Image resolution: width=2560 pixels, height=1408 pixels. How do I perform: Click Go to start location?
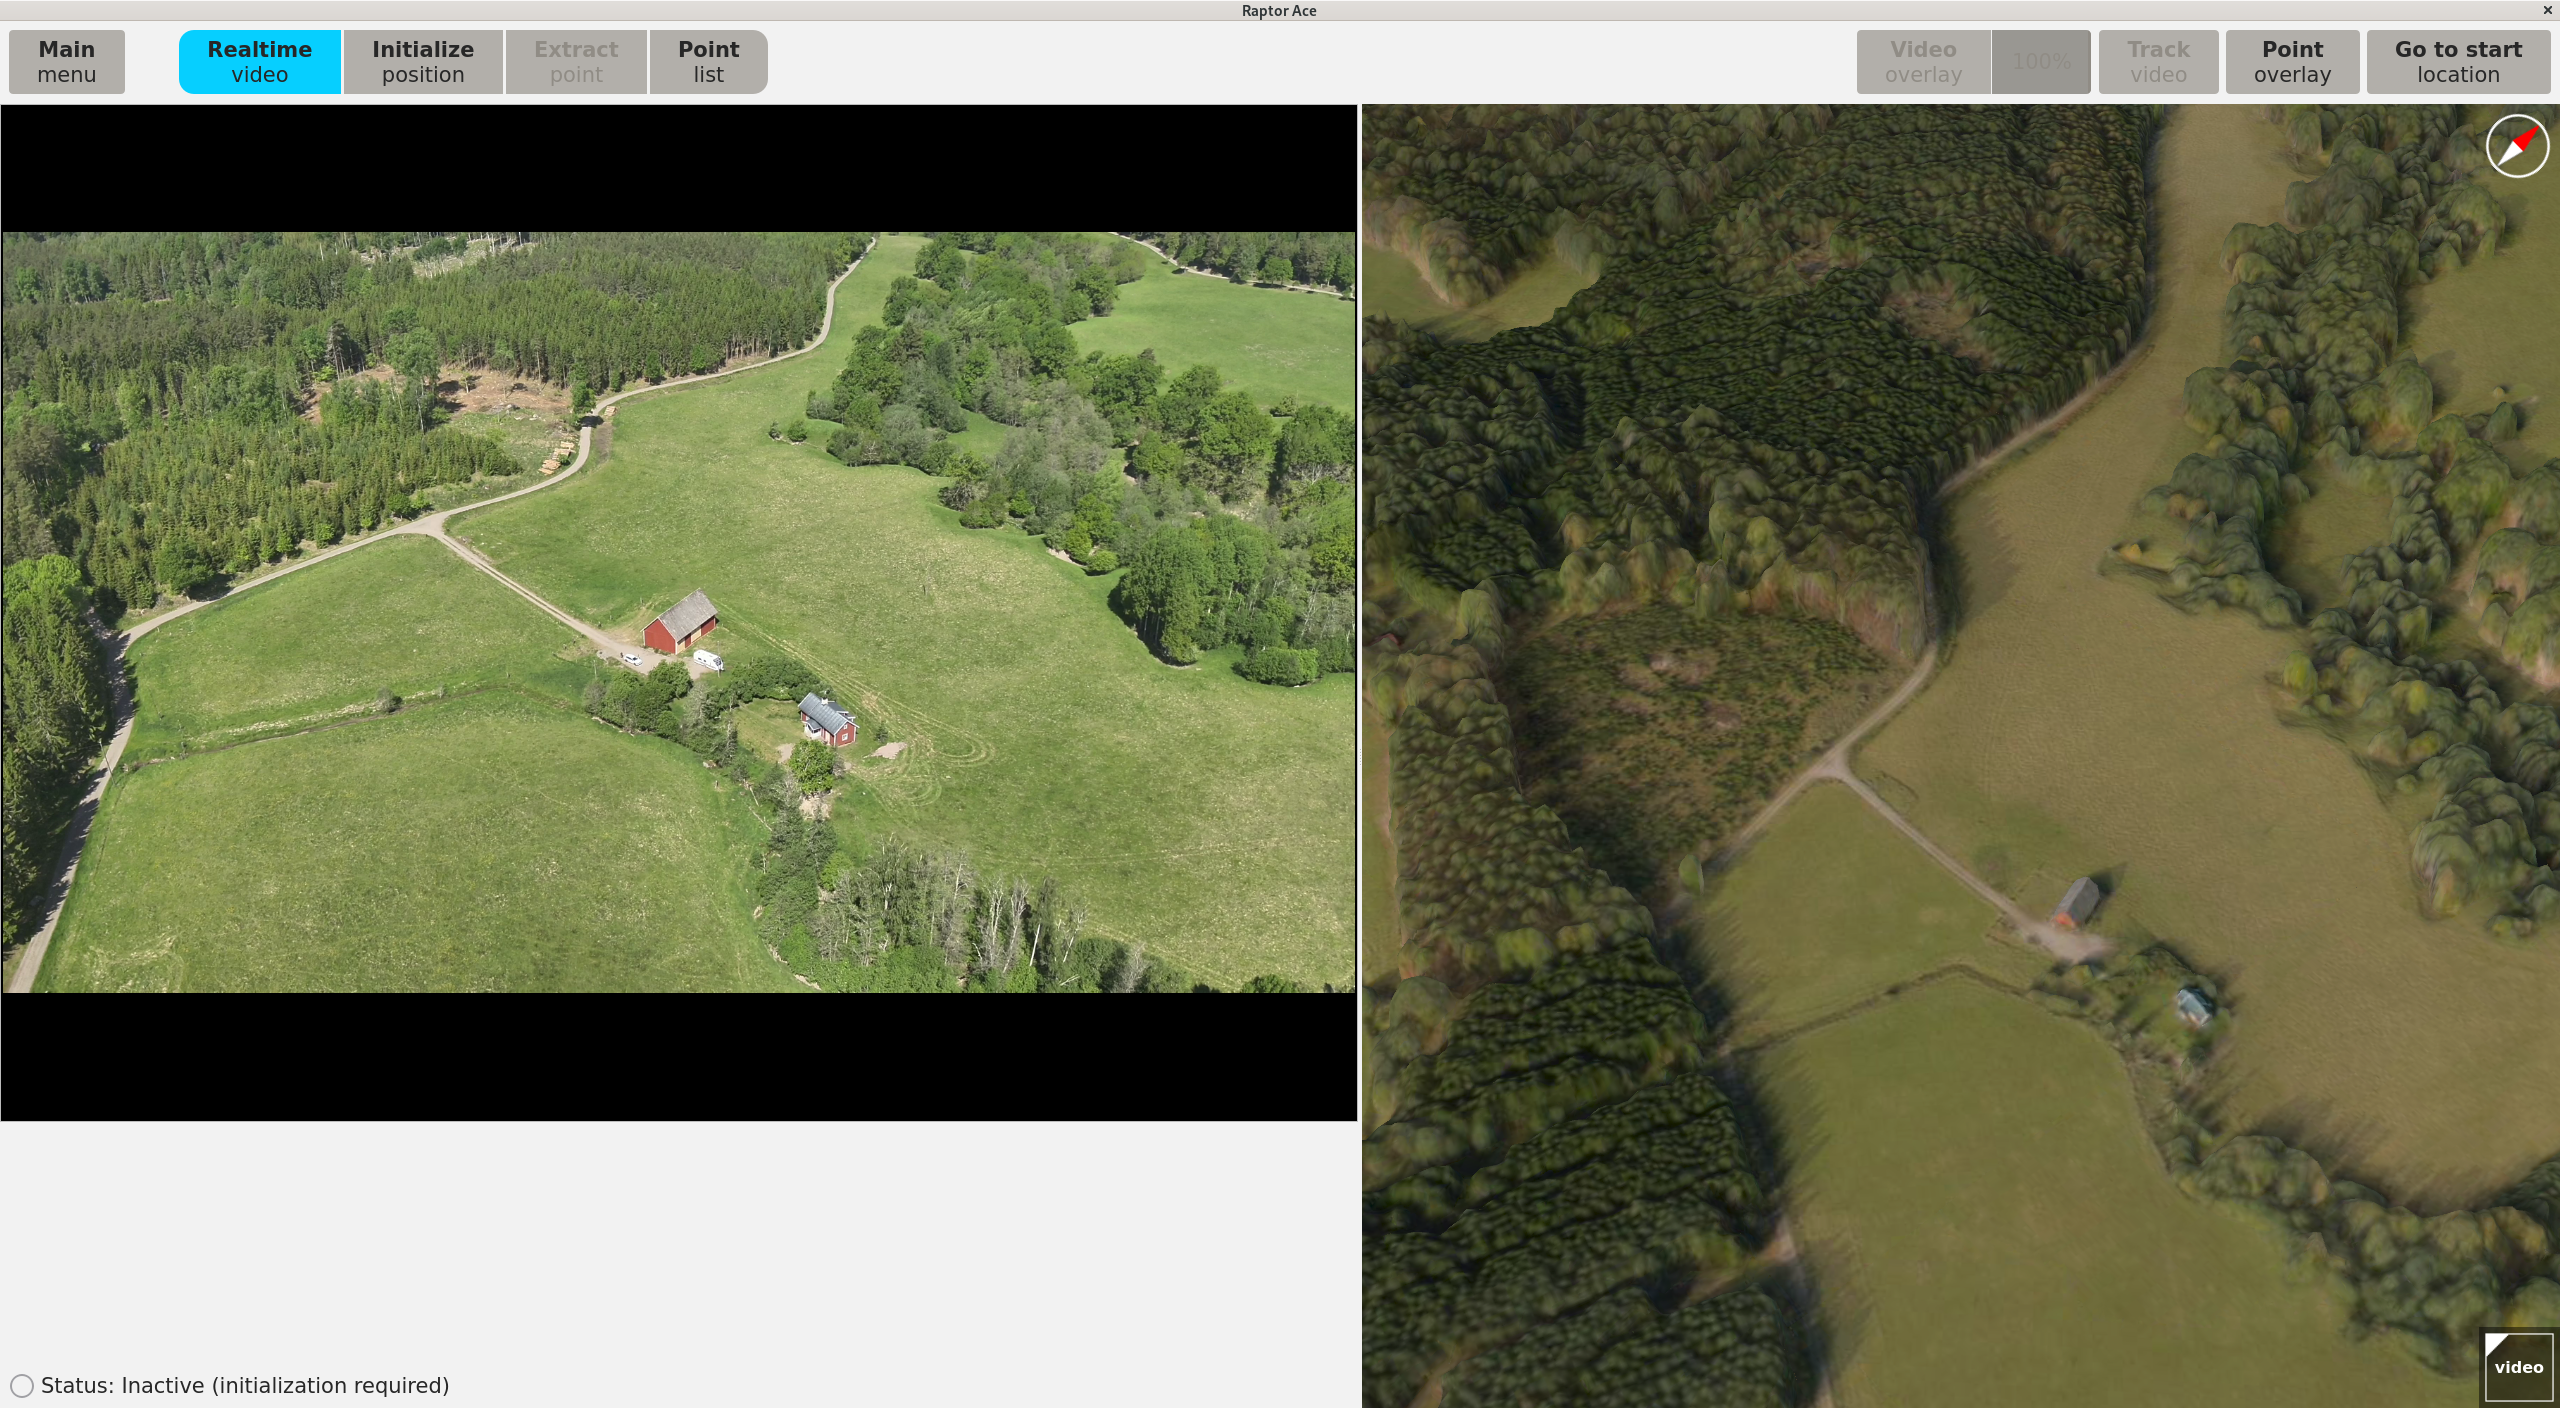pos(2457,62)
